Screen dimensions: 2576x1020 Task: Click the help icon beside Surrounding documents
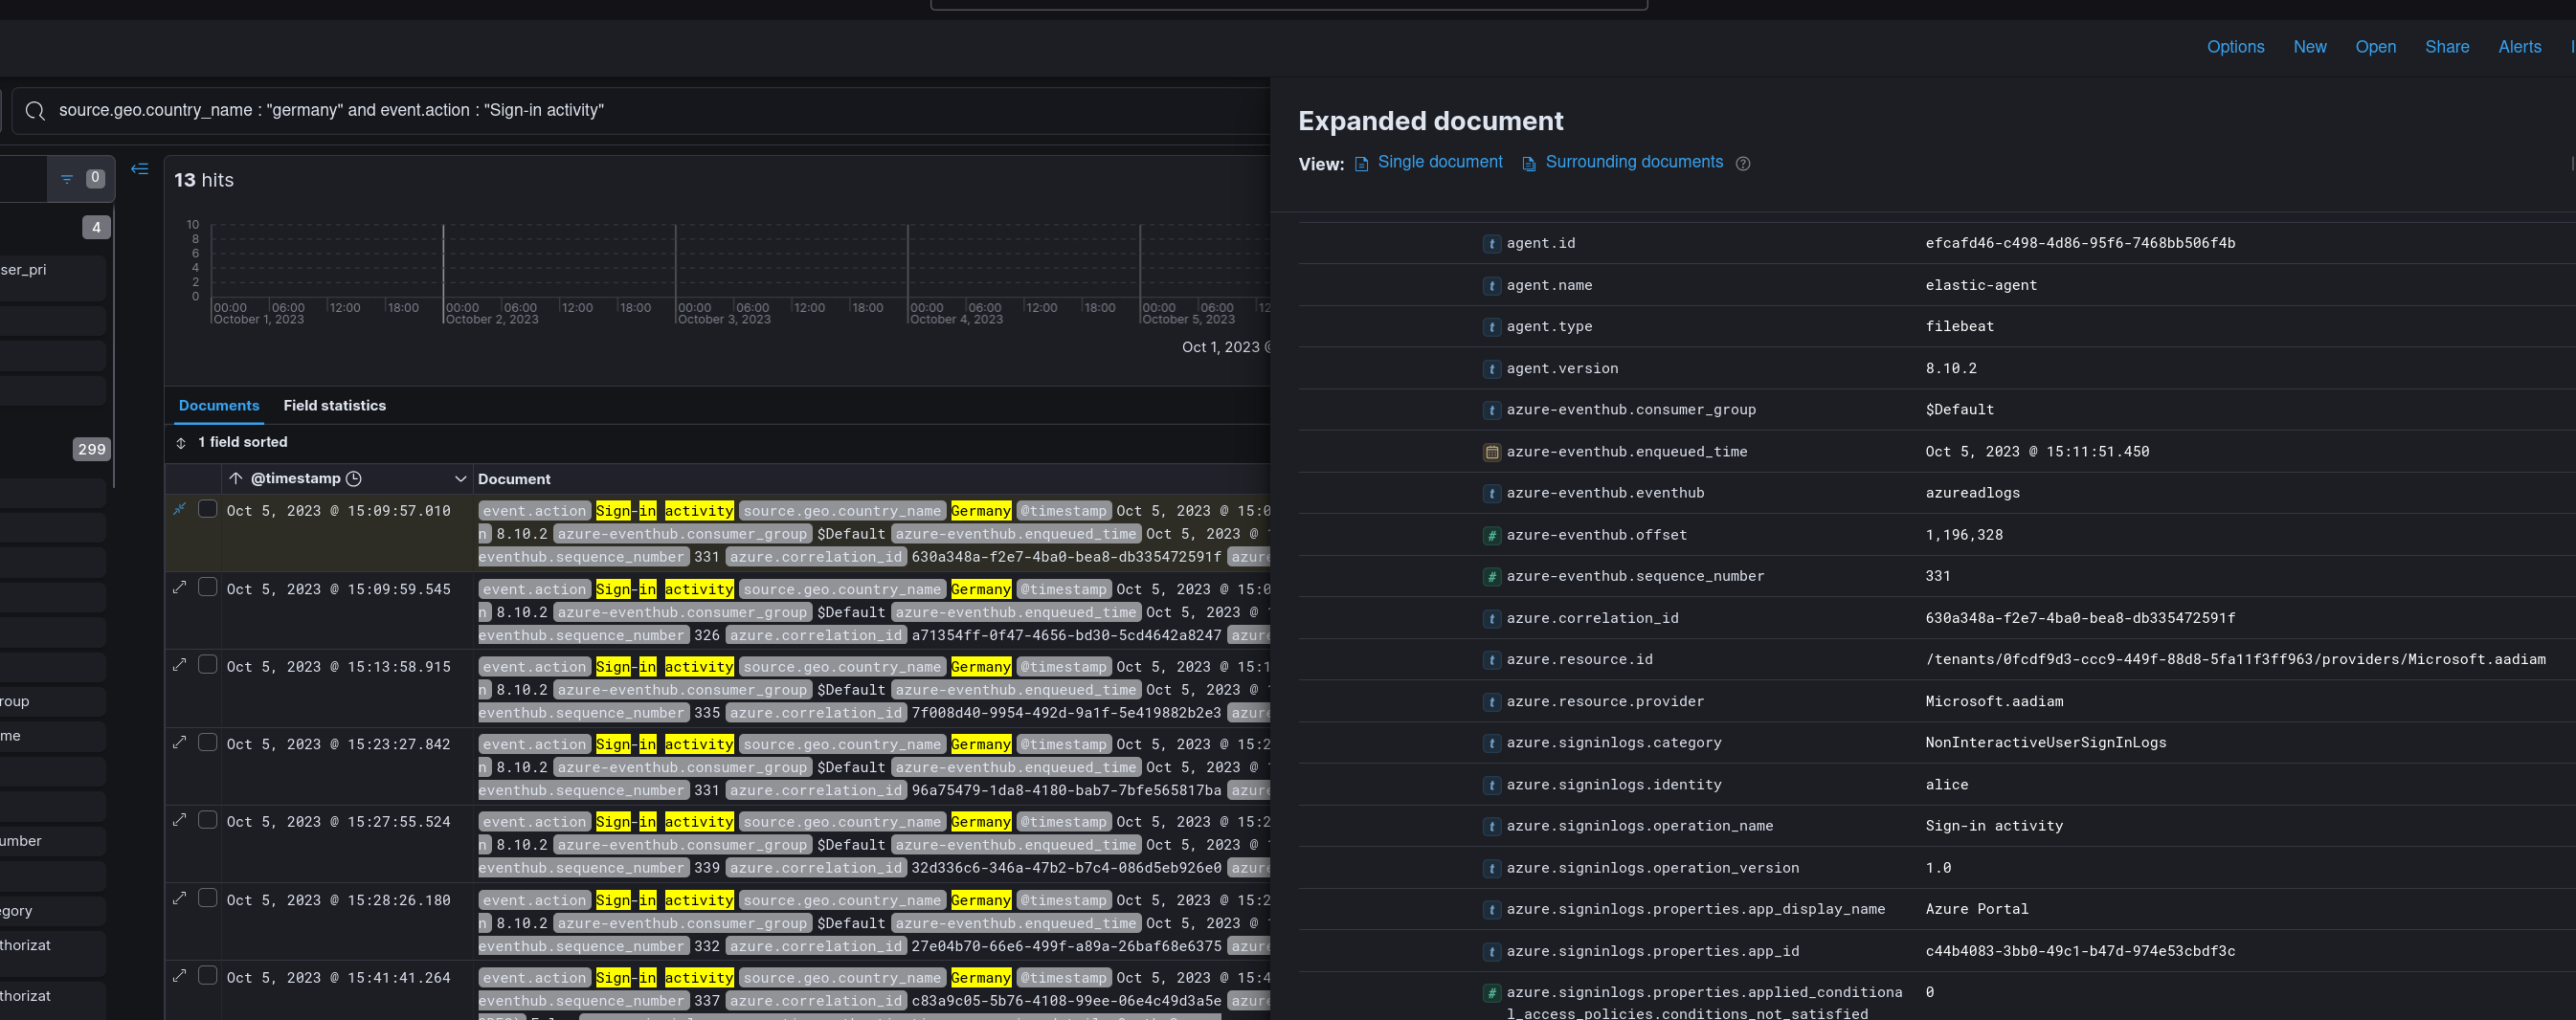pos(1743,164)
